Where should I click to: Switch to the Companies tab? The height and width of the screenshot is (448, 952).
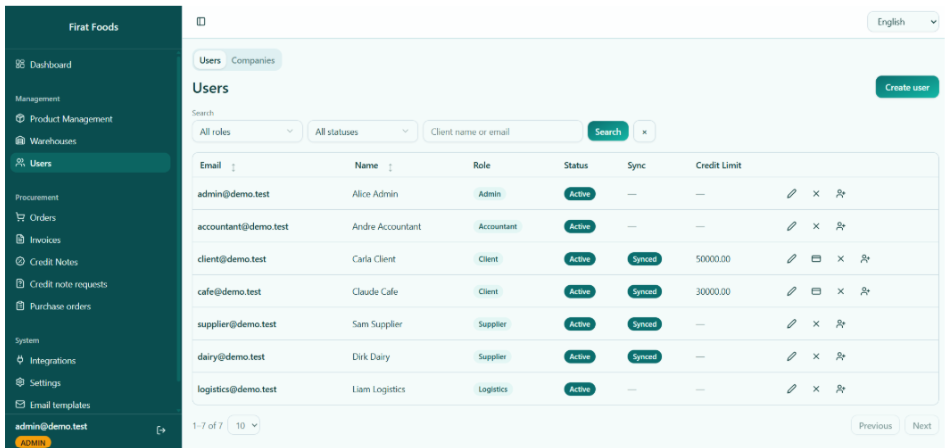(253, 60)
